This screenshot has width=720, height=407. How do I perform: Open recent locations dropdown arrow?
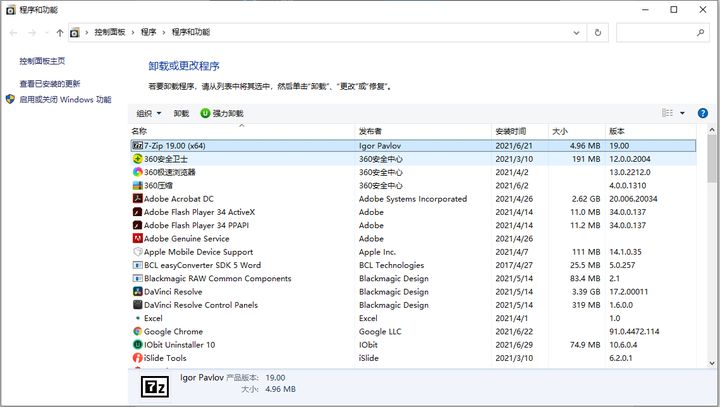(x=47, y=33)
